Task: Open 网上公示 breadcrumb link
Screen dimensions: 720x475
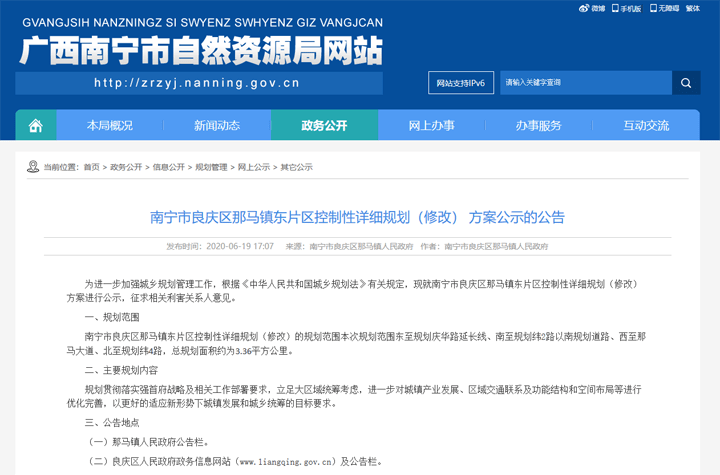Action: point(254,167)
